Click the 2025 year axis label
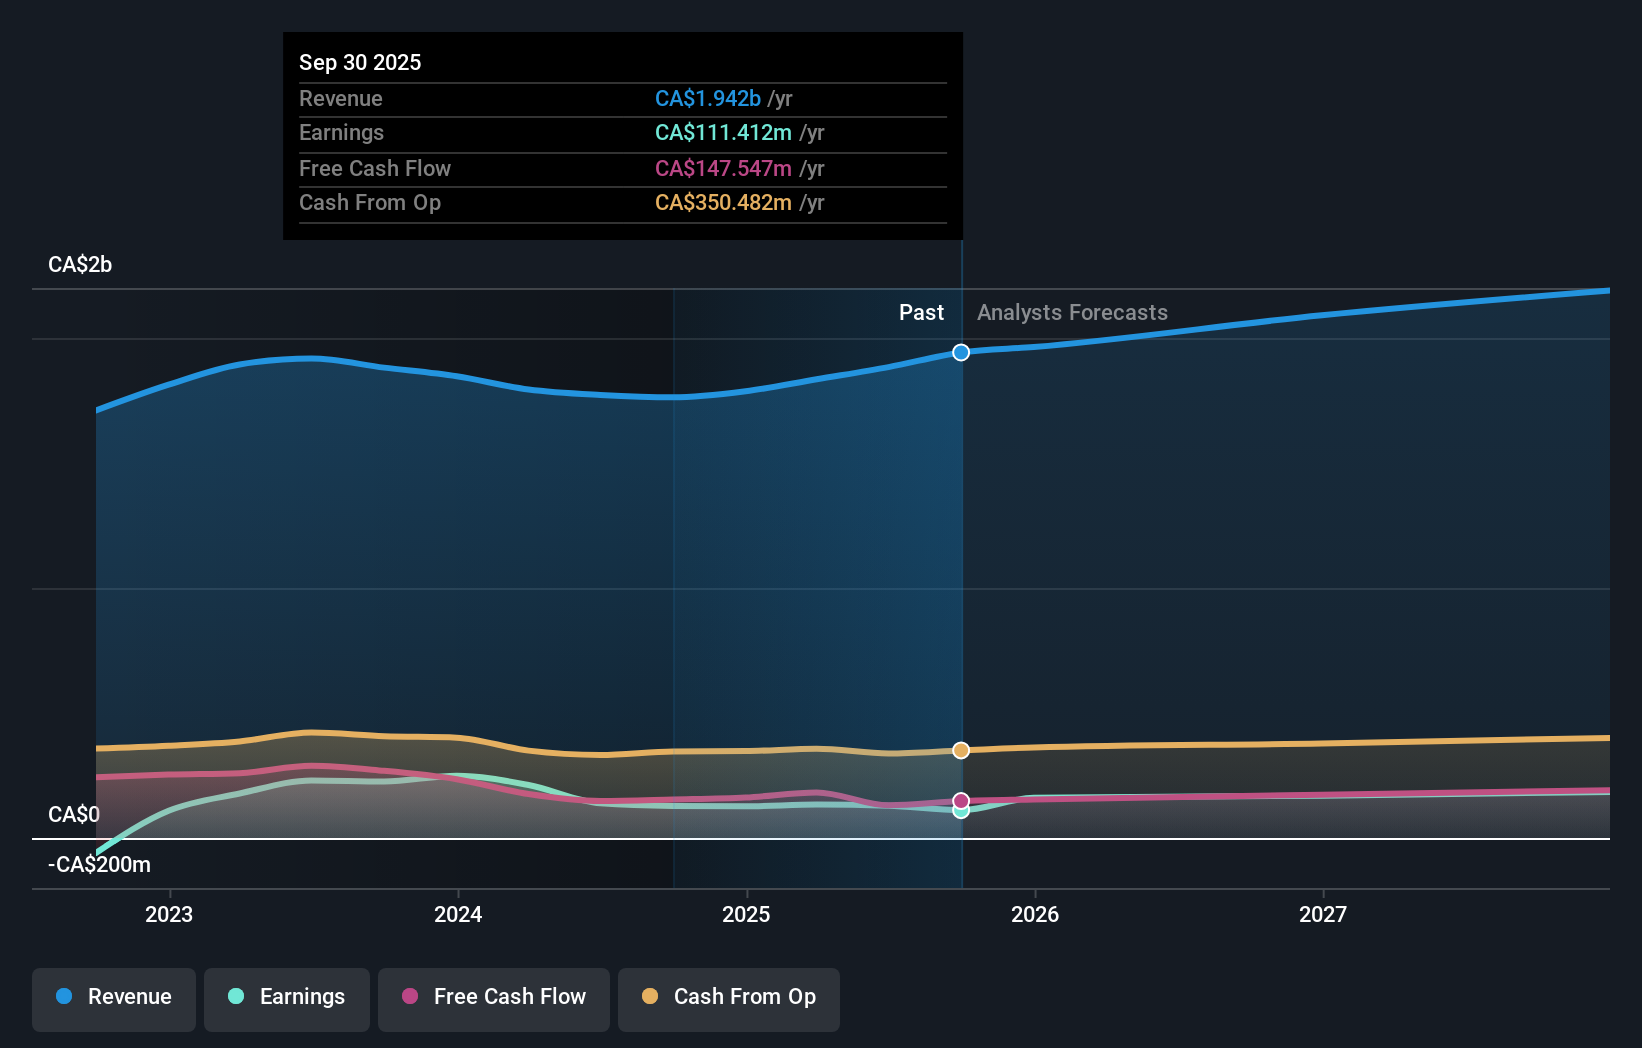The width and height of the screenshot is (1642, 1048). point(747,914)
